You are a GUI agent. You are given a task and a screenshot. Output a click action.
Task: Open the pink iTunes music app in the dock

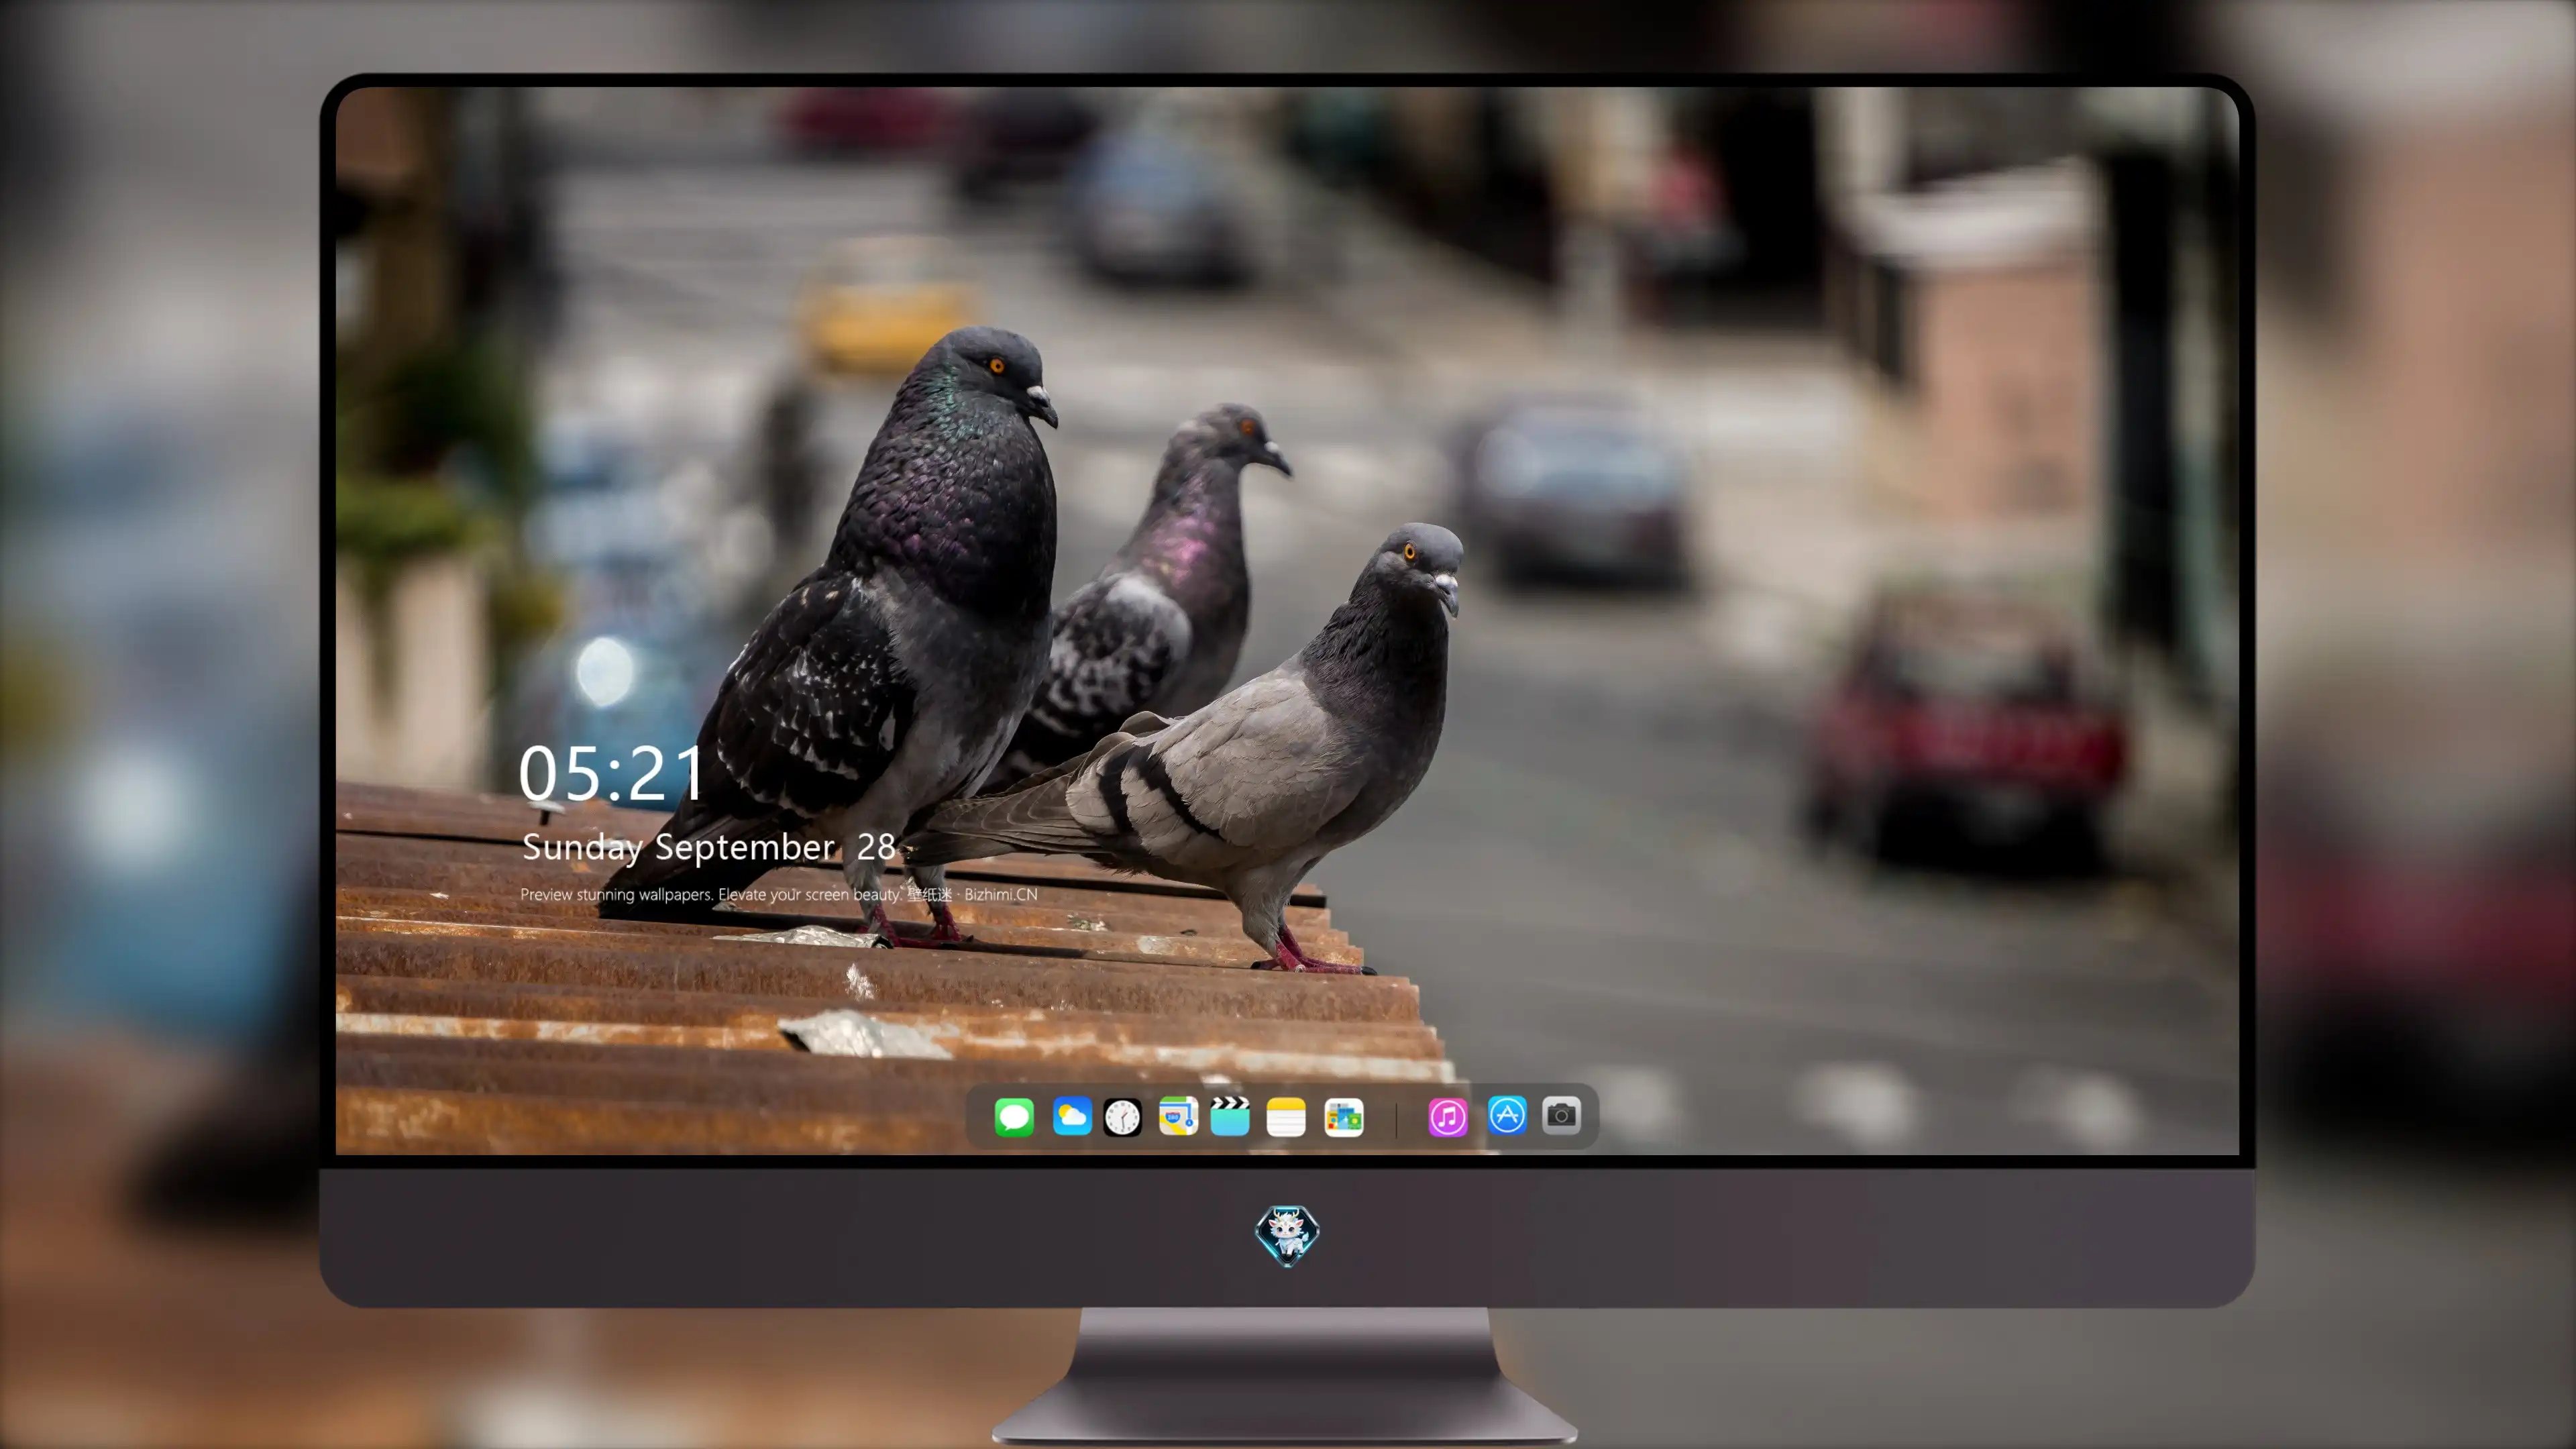click(x=1448, y=1117)
